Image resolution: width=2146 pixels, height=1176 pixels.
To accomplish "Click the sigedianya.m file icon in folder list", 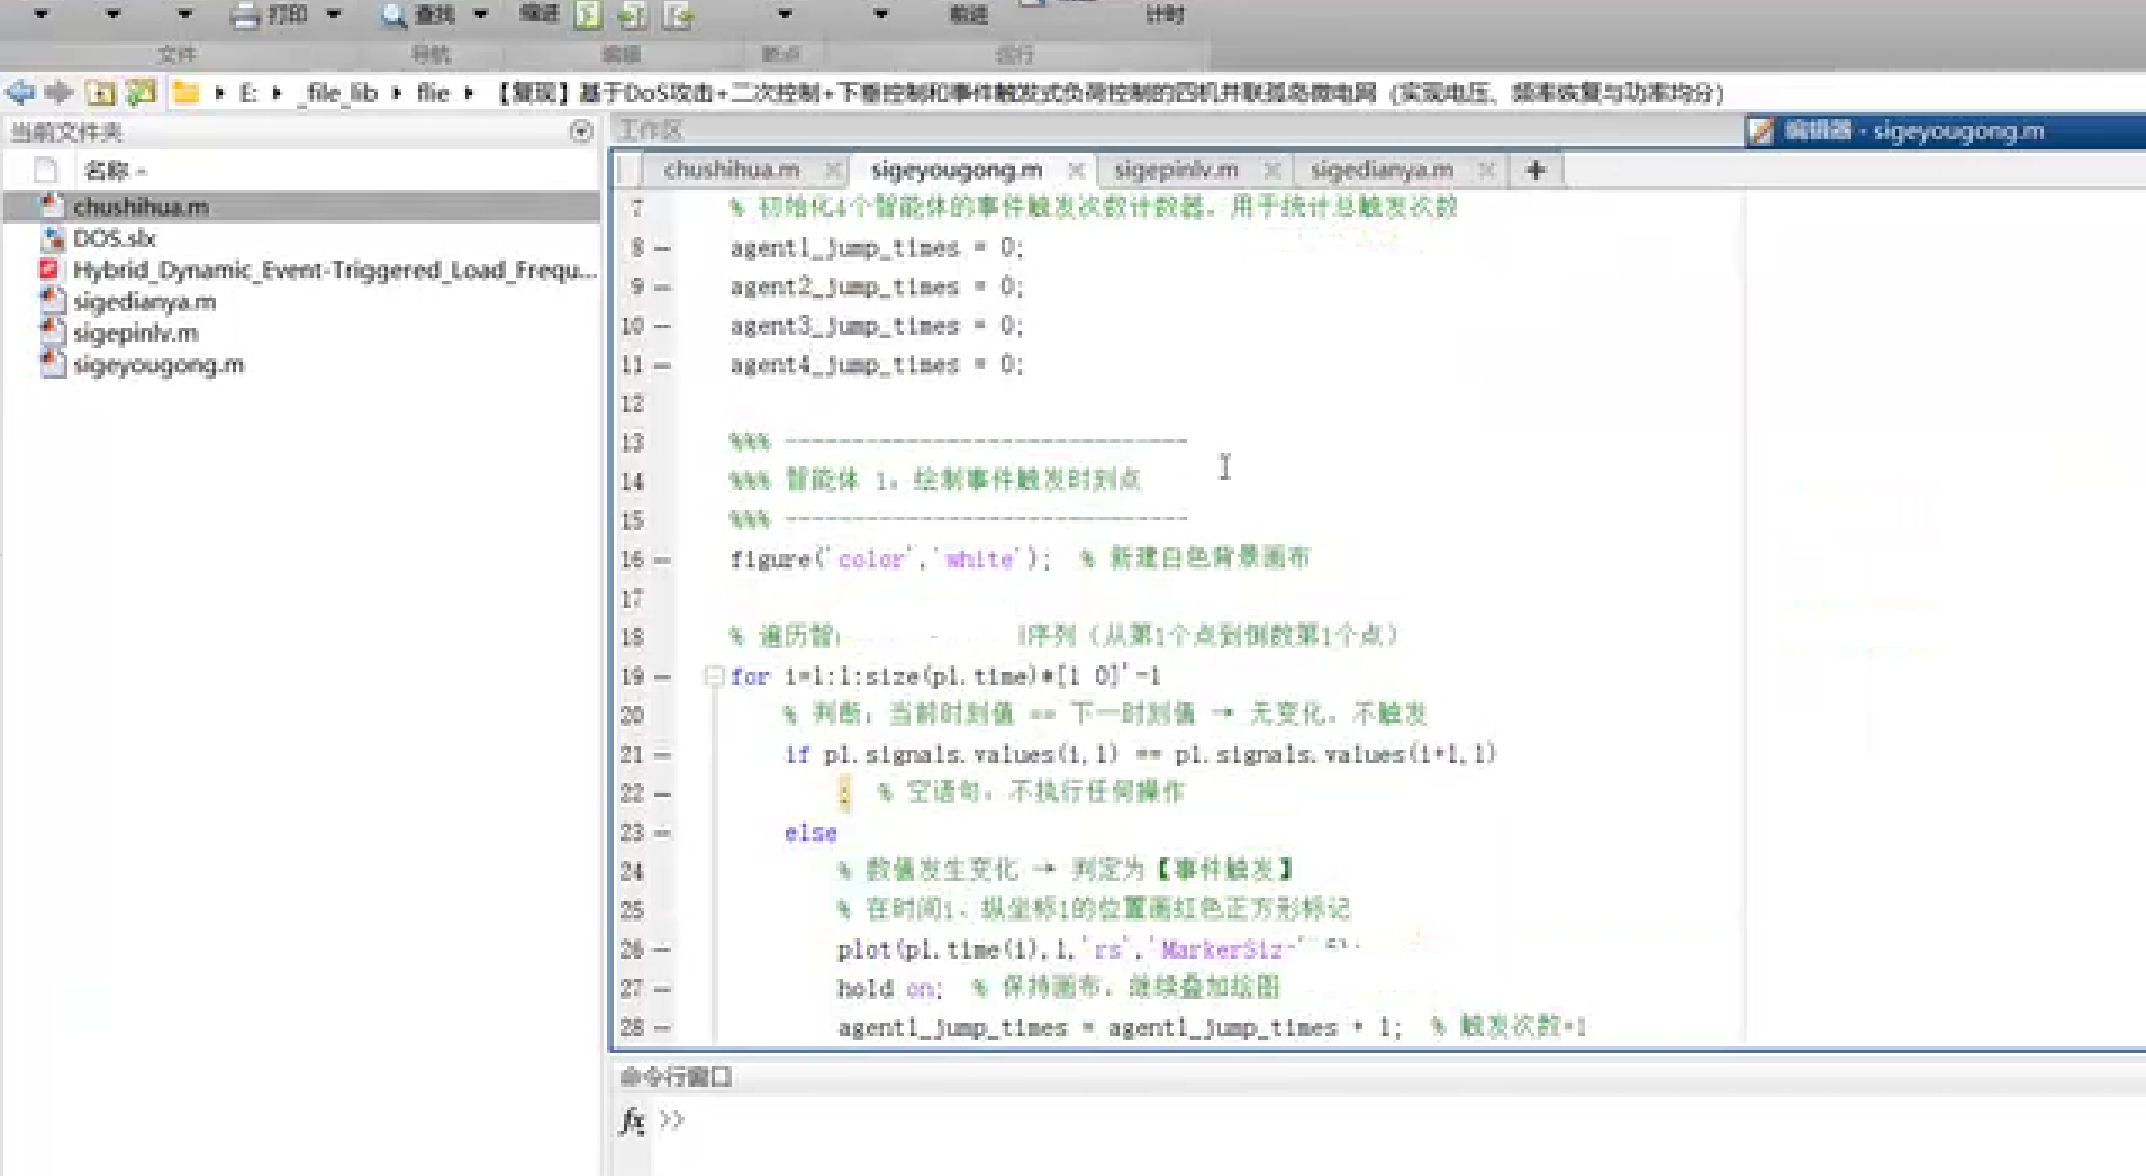I will [x=52, y=301].
